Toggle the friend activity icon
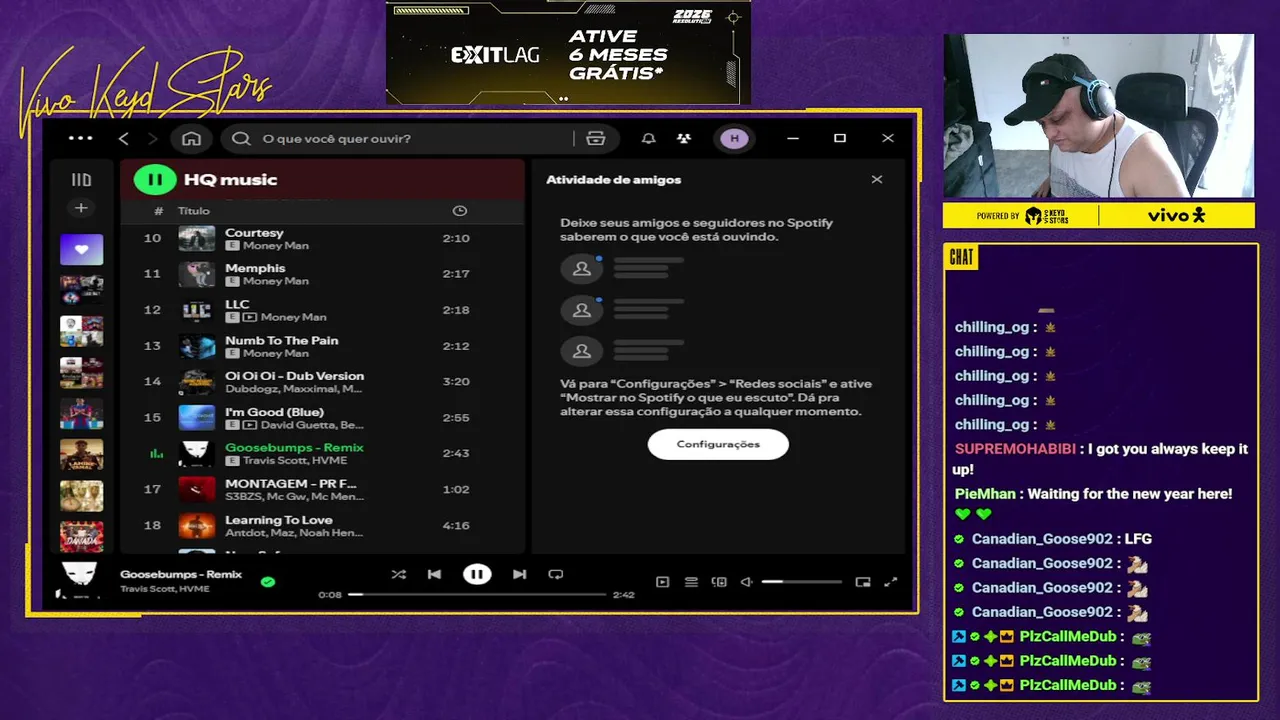1280x720 pixels. coord(683,138)
